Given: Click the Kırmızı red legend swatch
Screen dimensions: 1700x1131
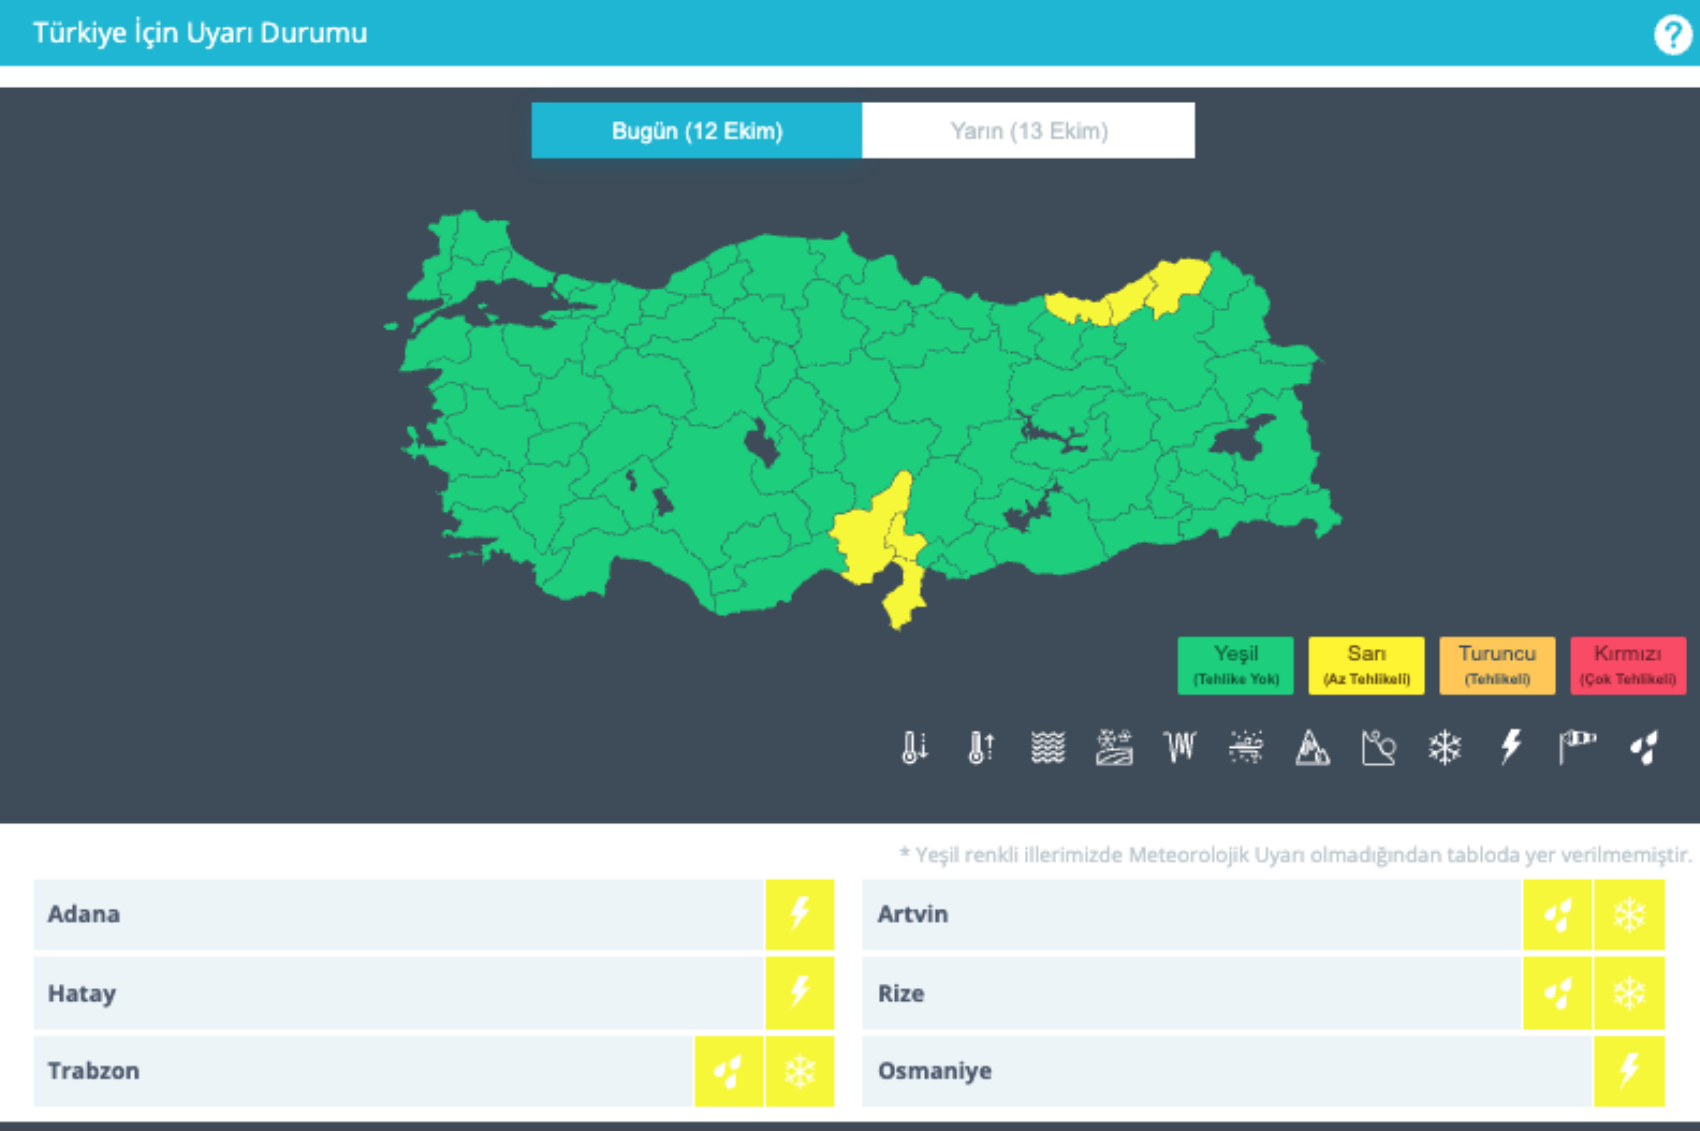Looking at the screenshot, I should [x=1627, y=665].
